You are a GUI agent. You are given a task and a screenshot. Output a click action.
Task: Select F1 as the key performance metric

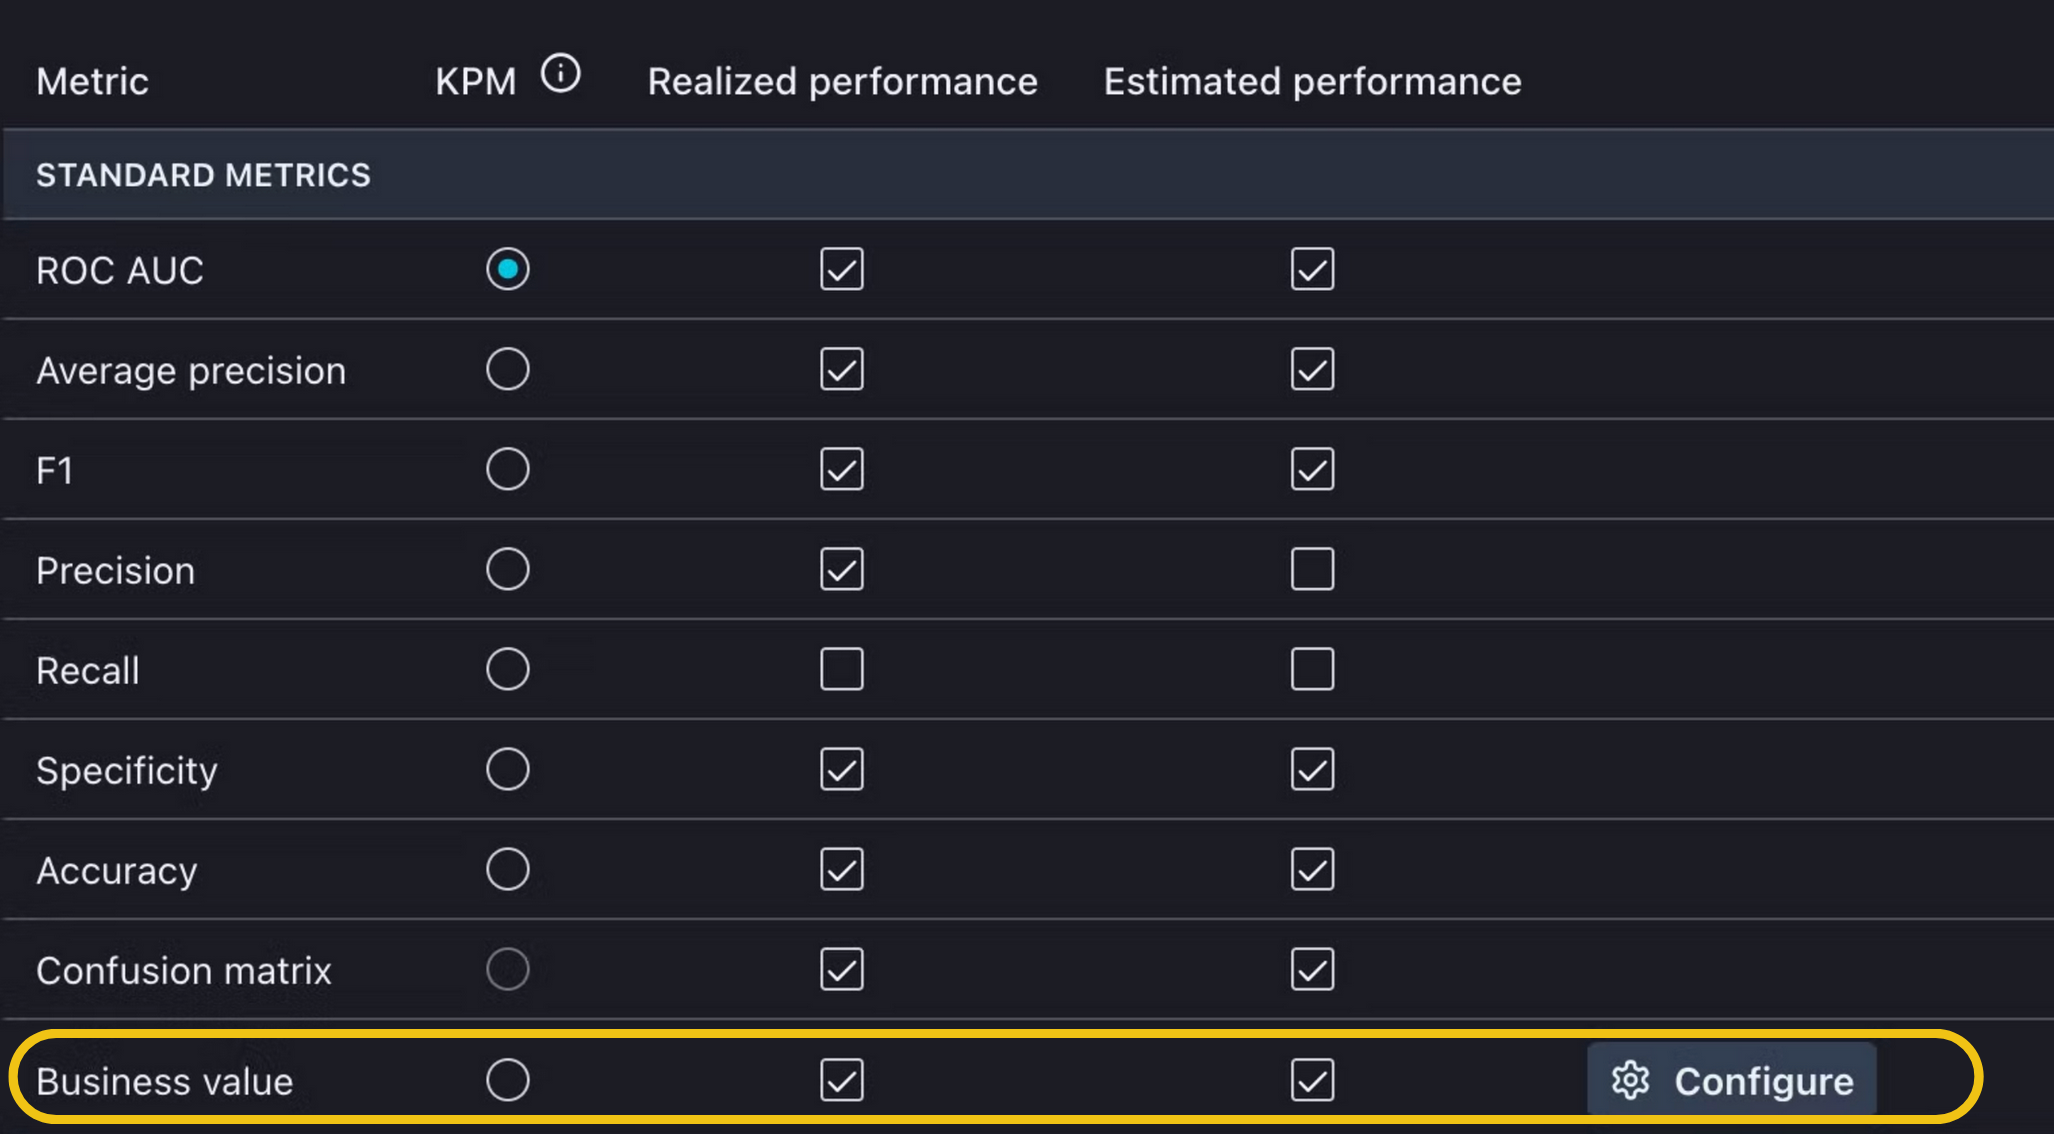(x=508, y=468)
